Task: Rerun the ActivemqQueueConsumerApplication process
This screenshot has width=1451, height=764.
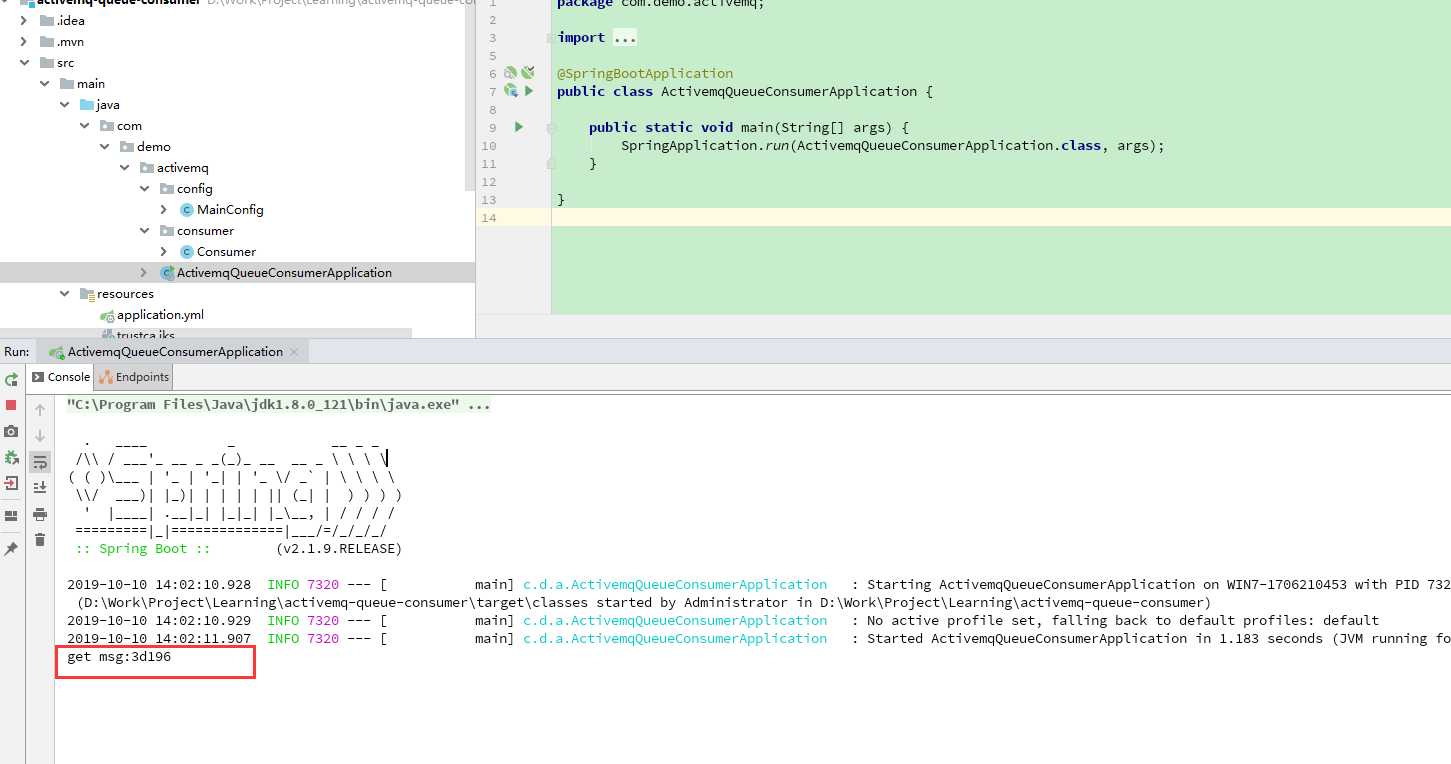Action: click(11, 380)
